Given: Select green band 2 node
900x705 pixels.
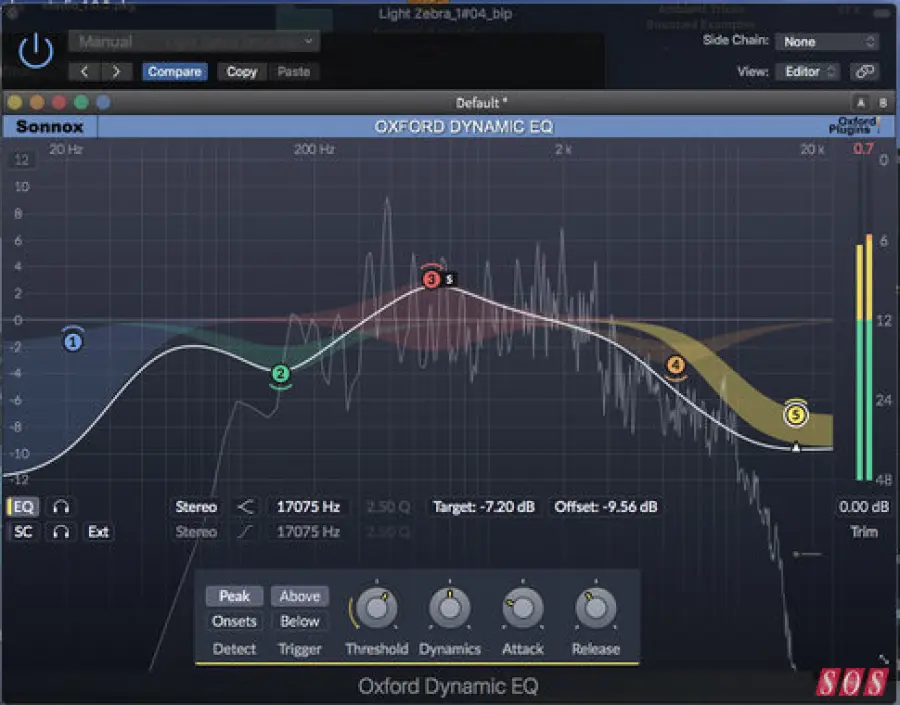Looking at the screenshot, I should [281, 374].
